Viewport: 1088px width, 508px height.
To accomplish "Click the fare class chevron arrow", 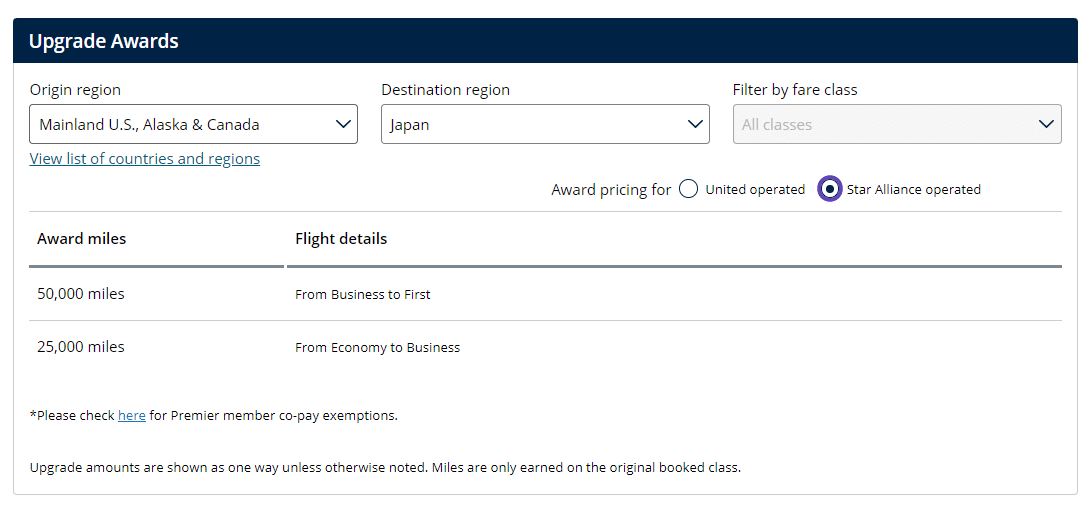I will 1046,124.
